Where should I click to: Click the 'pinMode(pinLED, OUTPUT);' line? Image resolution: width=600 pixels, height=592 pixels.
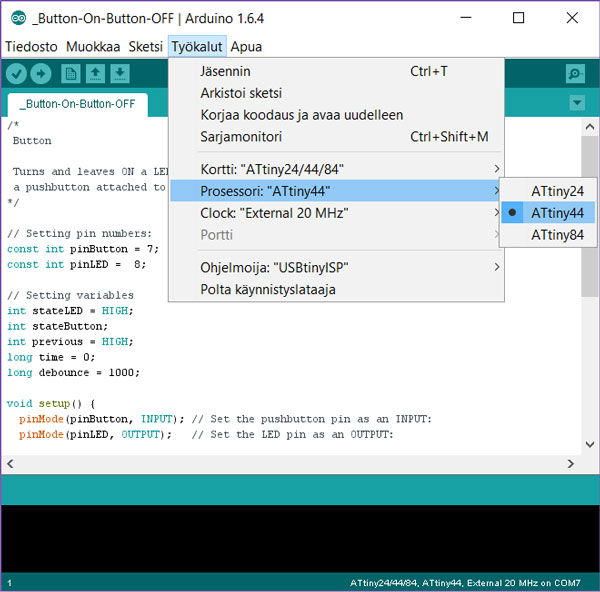pyautogui.click(x=95, y=434)
